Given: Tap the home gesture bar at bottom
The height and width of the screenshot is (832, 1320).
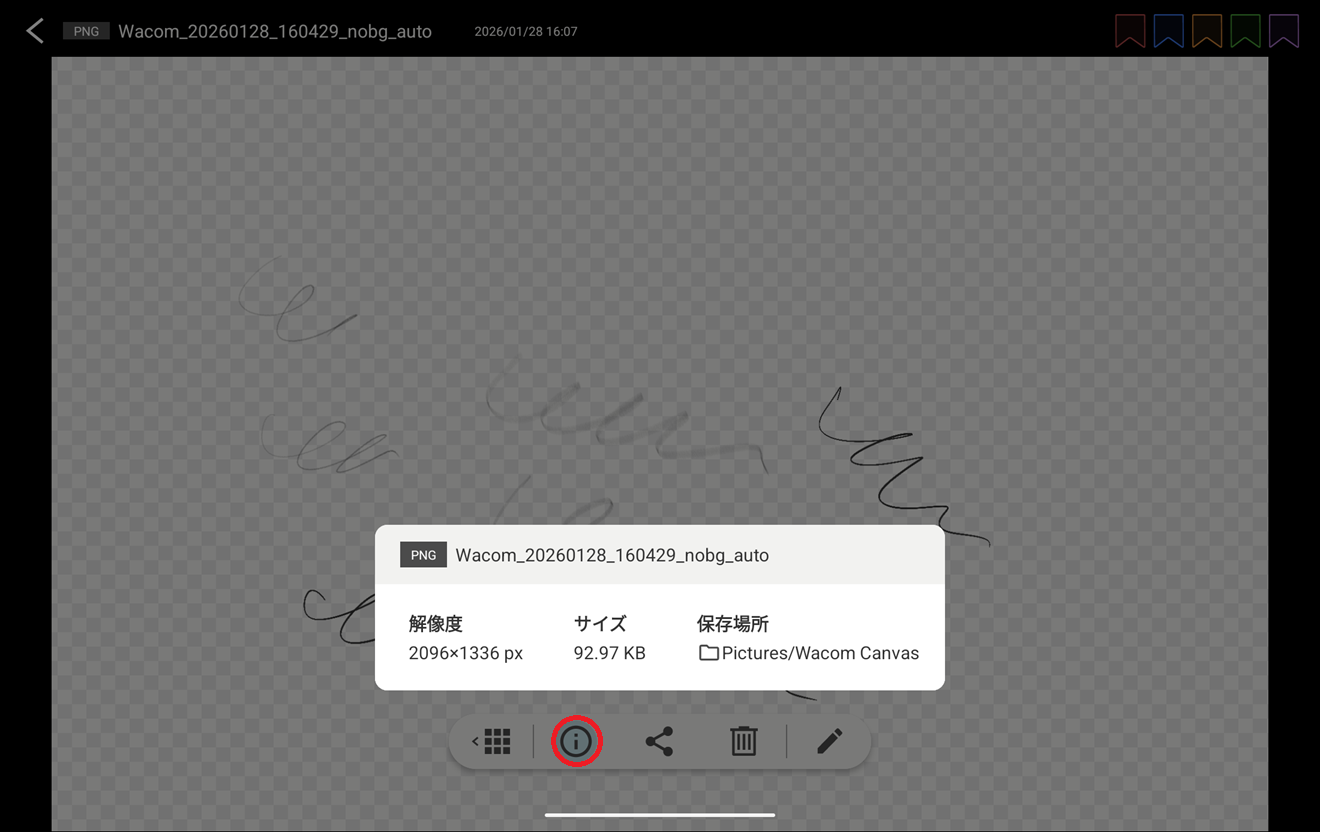Looking at the screenshot, I should [x=660, y=814].
